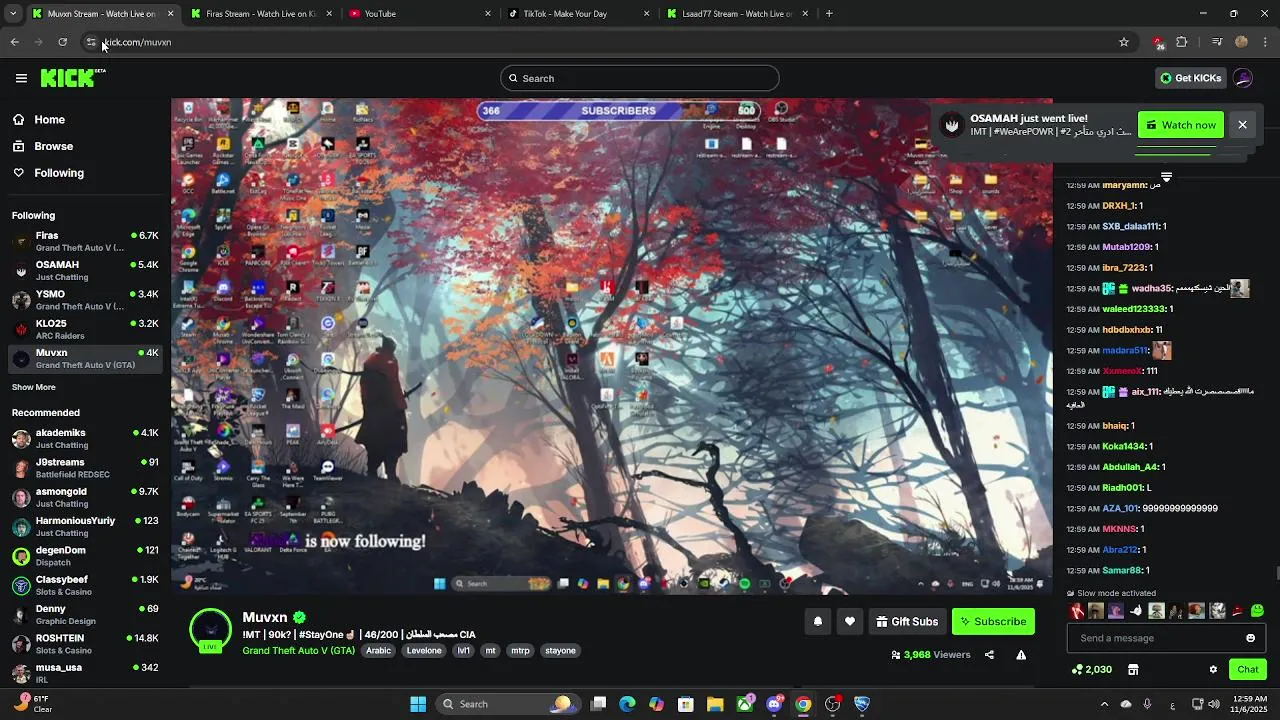The image size is (1280, 720).
Task: Click the green Kick emote in quick emotes
Action: click(x=1257, y=611)
